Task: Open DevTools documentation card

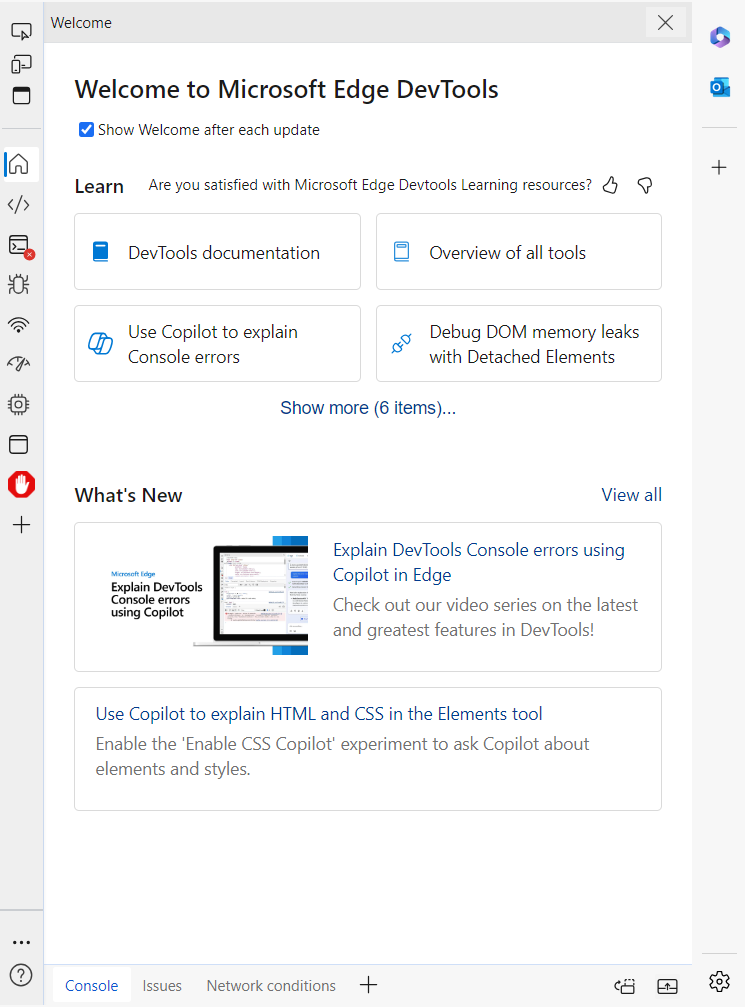Action: (x=217, y=252)
